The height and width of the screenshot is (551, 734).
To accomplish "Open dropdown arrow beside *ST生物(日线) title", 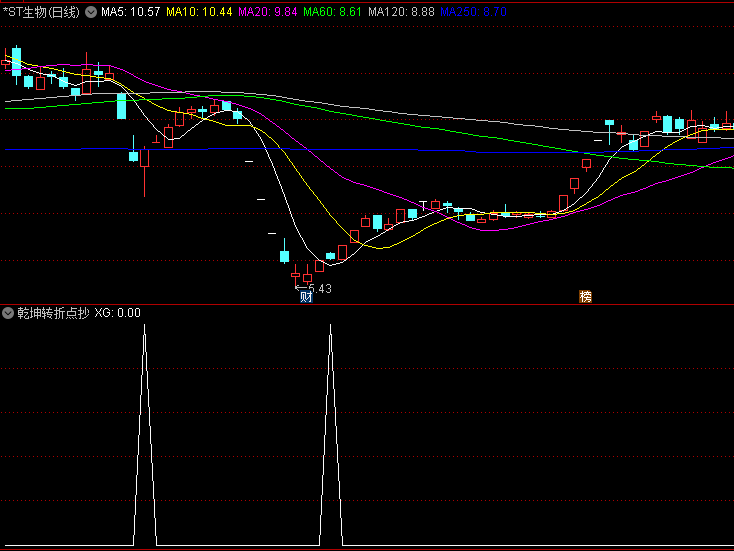I will pos(92,12).
